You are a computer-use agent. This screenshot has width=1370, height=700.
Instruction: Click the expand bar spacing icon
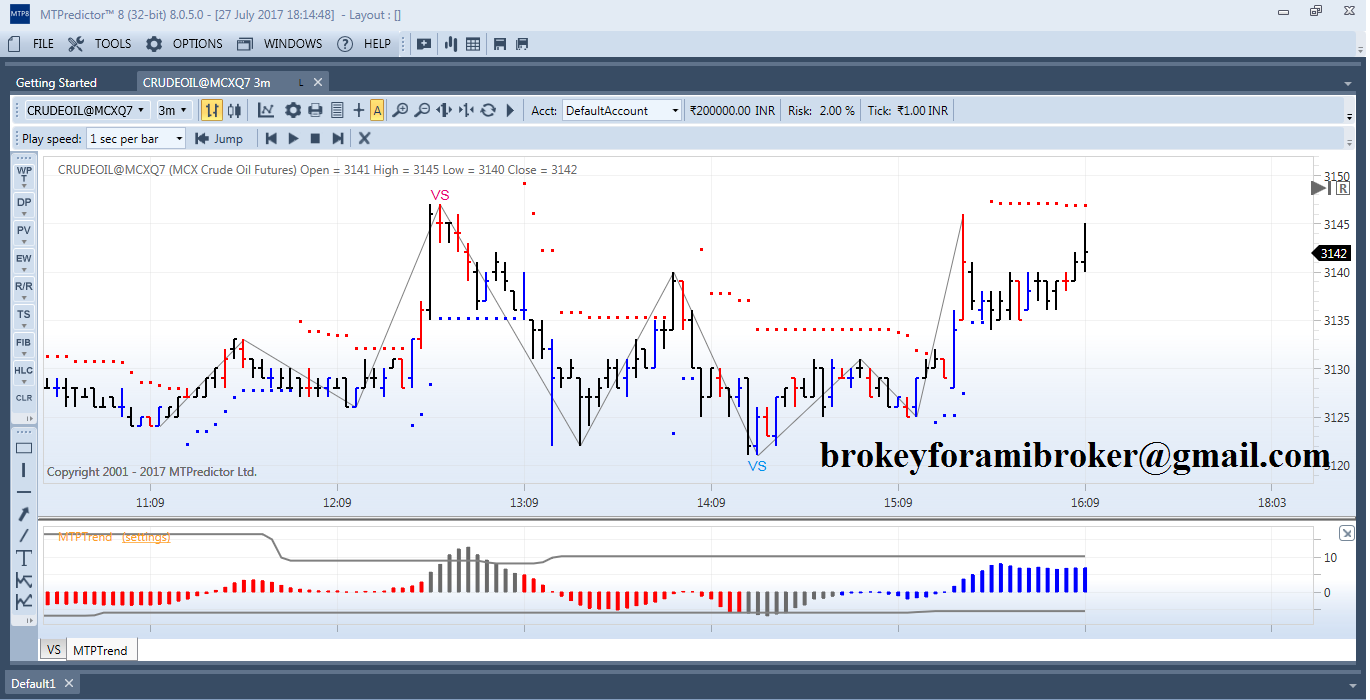pyautogui.click(x=445, y=110)
